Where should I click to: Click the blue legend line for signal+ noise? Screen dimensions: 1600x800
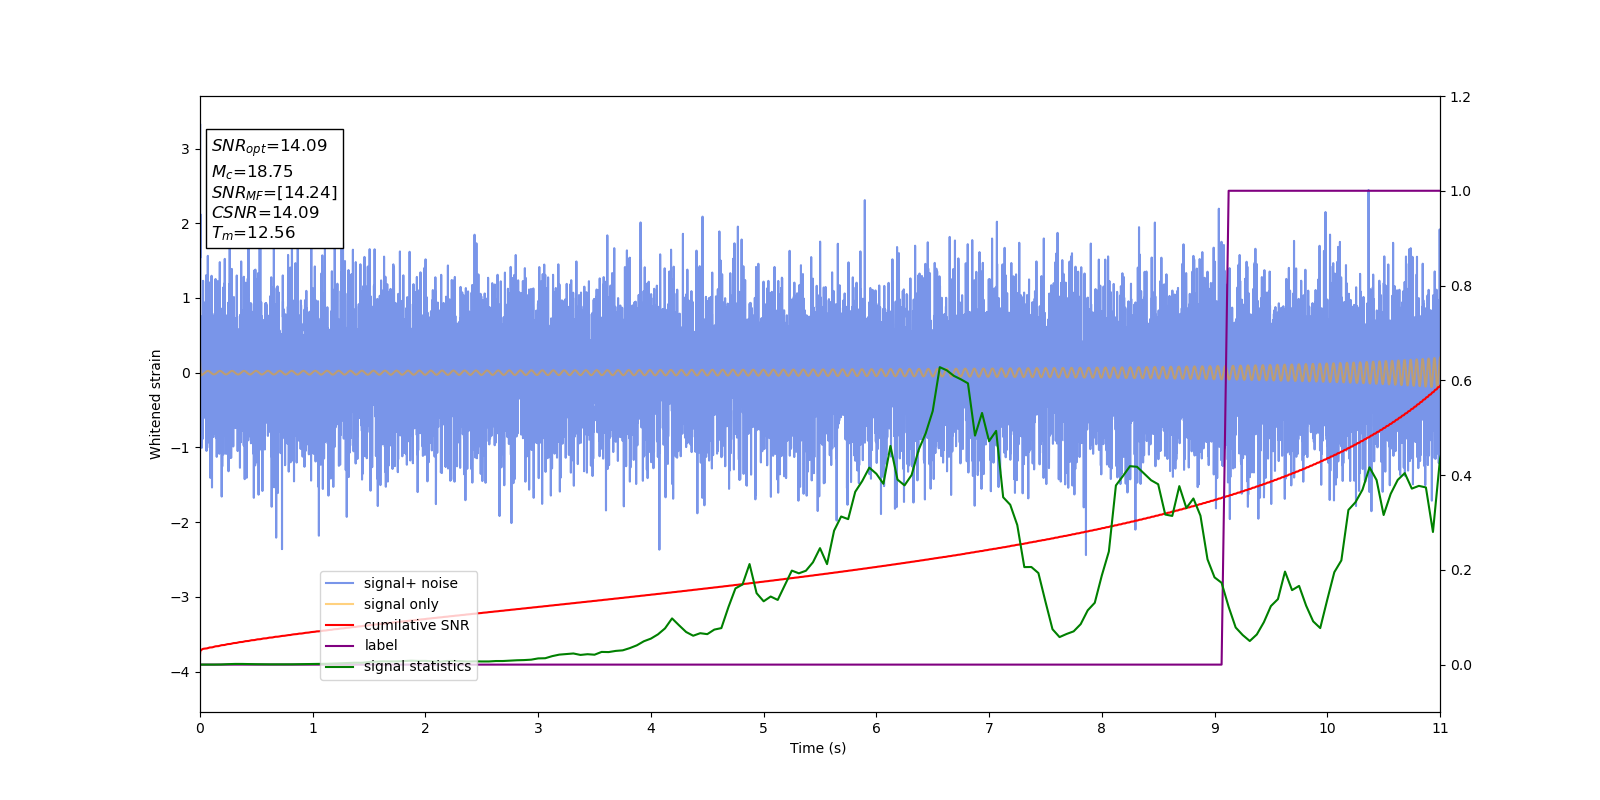pyautogui.click(x=340, y=583)
